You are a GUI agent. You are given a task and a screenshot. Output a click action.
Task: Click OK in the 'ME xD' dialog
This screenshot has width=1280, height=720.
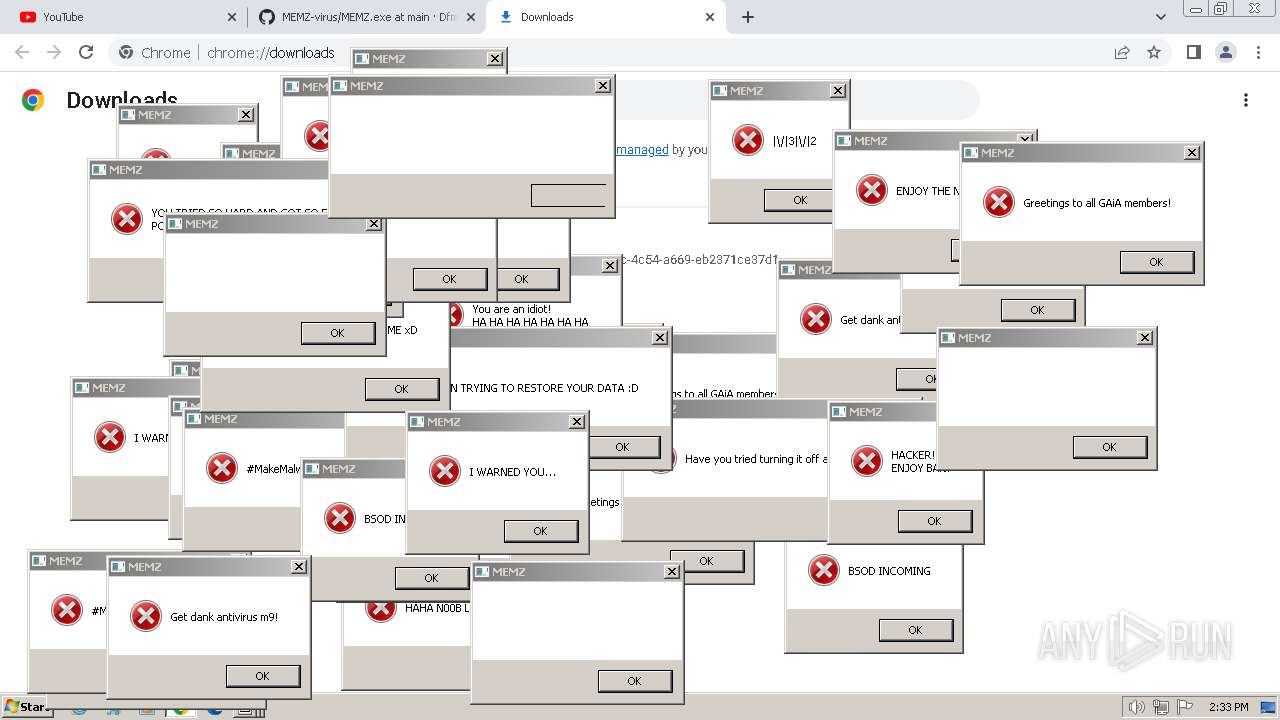(402, 389)
